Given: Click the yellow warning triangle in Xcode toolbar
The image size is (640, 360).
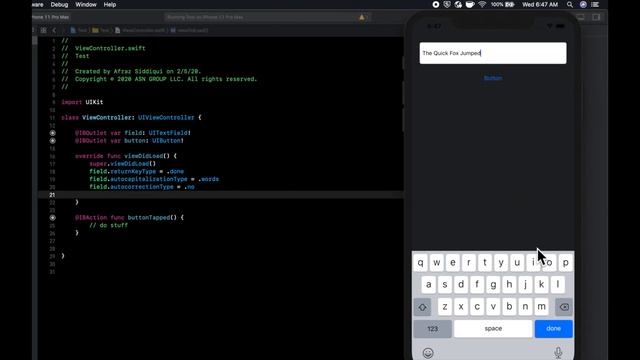Looking at the screenshot, I should (362, 17).
